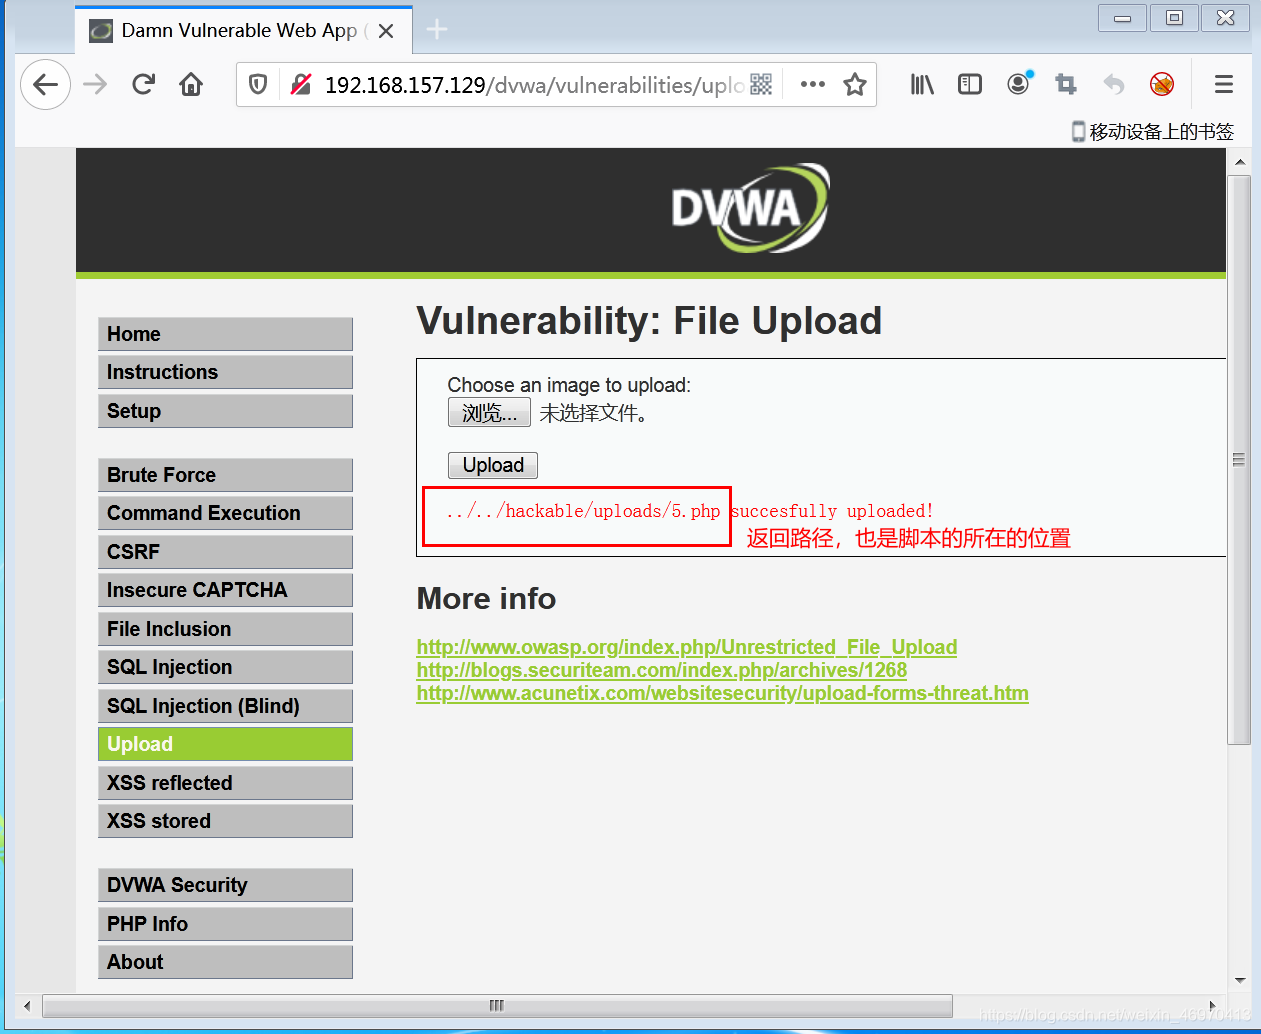Viewport: 1261px width, 1034px height.
Task: Click the vertical scrollbar up arrow
Action: 1240,161
